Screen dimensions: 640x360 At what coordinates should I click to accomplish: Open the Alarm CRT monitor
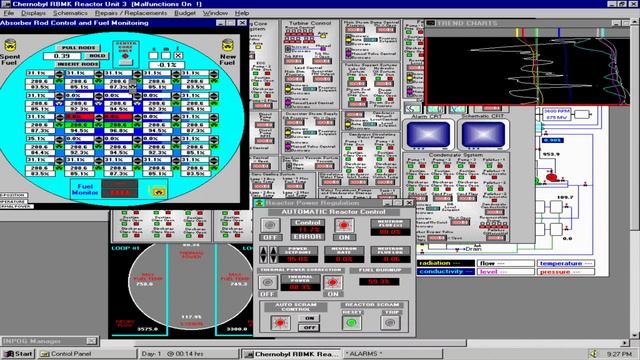[428, 135]
